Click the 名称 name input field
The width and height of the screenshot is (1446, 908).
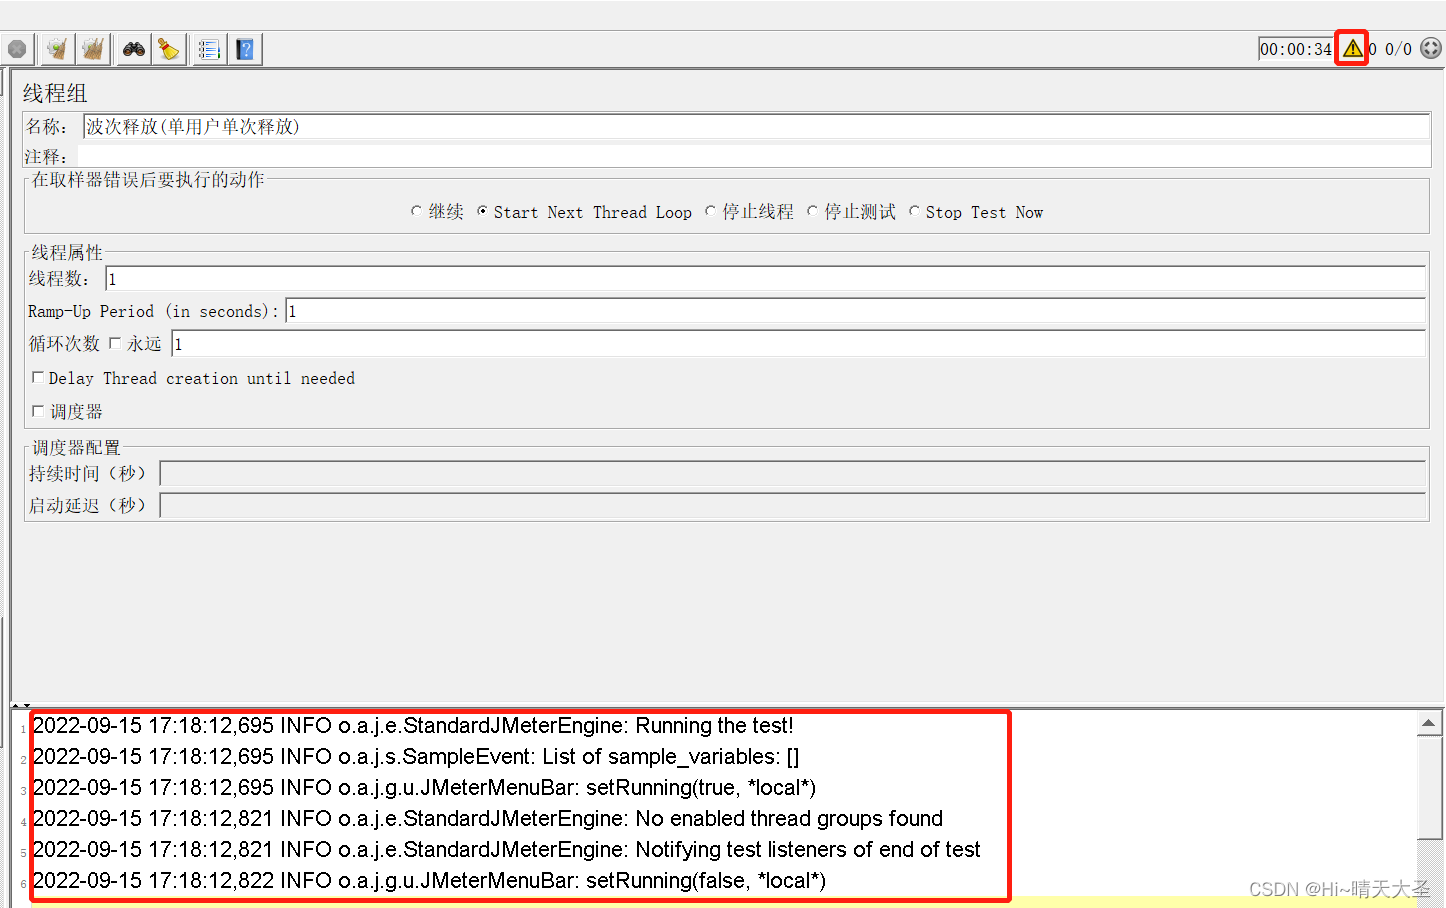coord(756,126)
